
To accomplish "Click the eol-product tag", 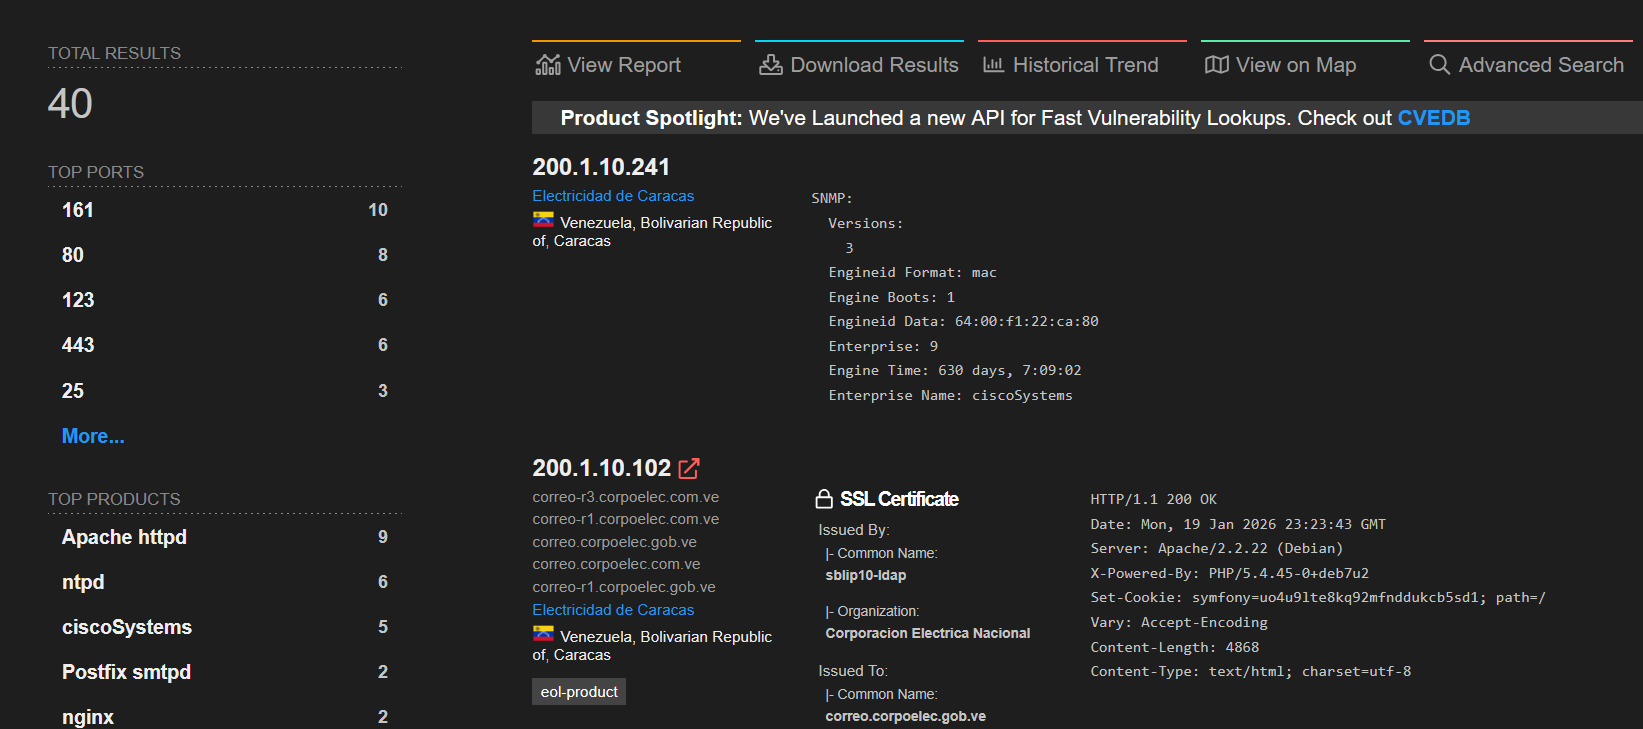I will (579, 692).
